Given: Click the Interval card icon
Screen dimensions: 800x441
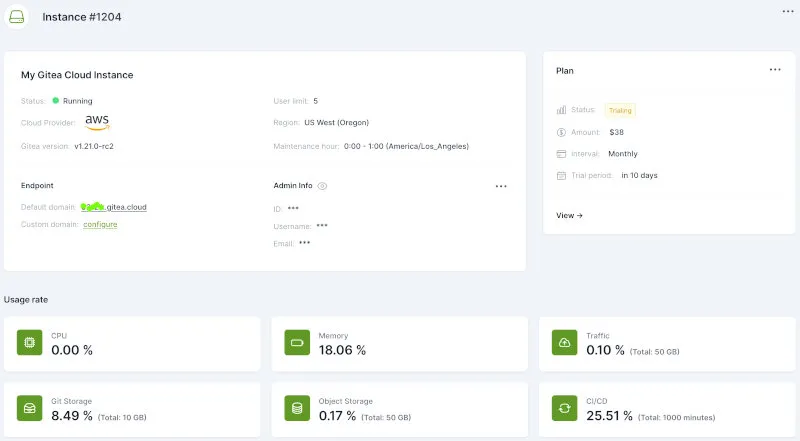Looking at the screenshot, I should pos(561,154).
